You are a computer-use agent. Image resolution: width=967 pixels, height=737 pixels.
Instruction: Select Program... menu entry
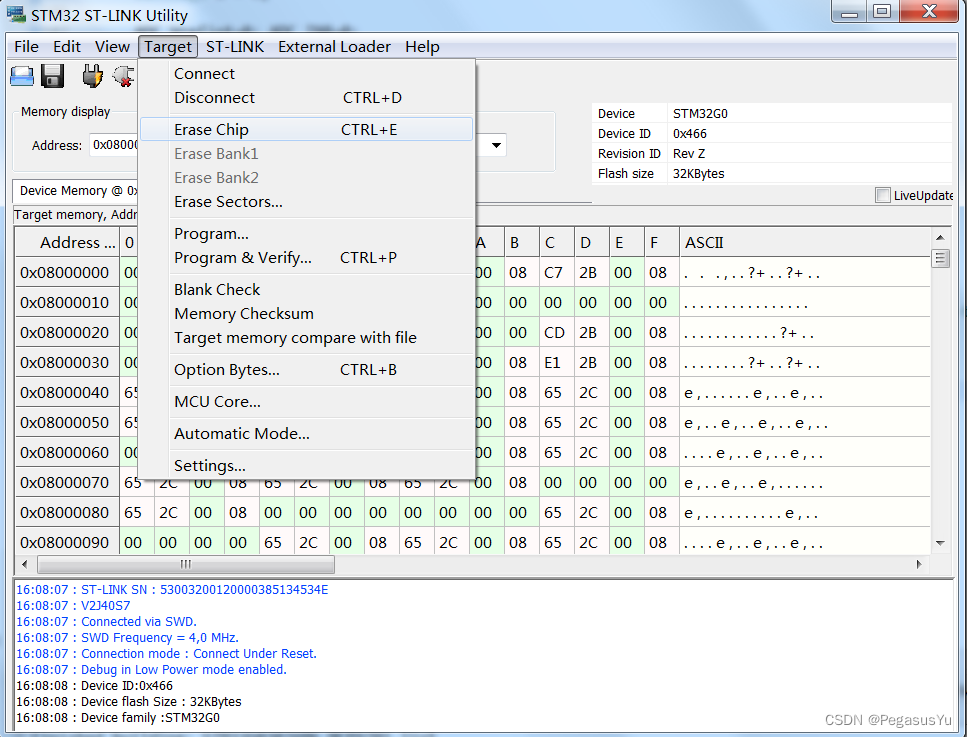click(x=307, y=234)
